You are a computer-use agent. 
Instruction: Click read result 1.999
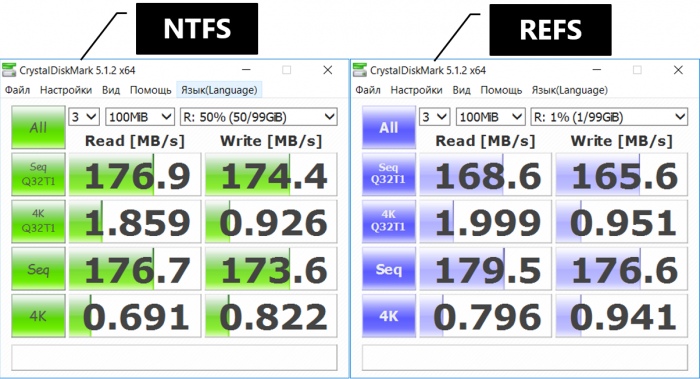(485, 221)
